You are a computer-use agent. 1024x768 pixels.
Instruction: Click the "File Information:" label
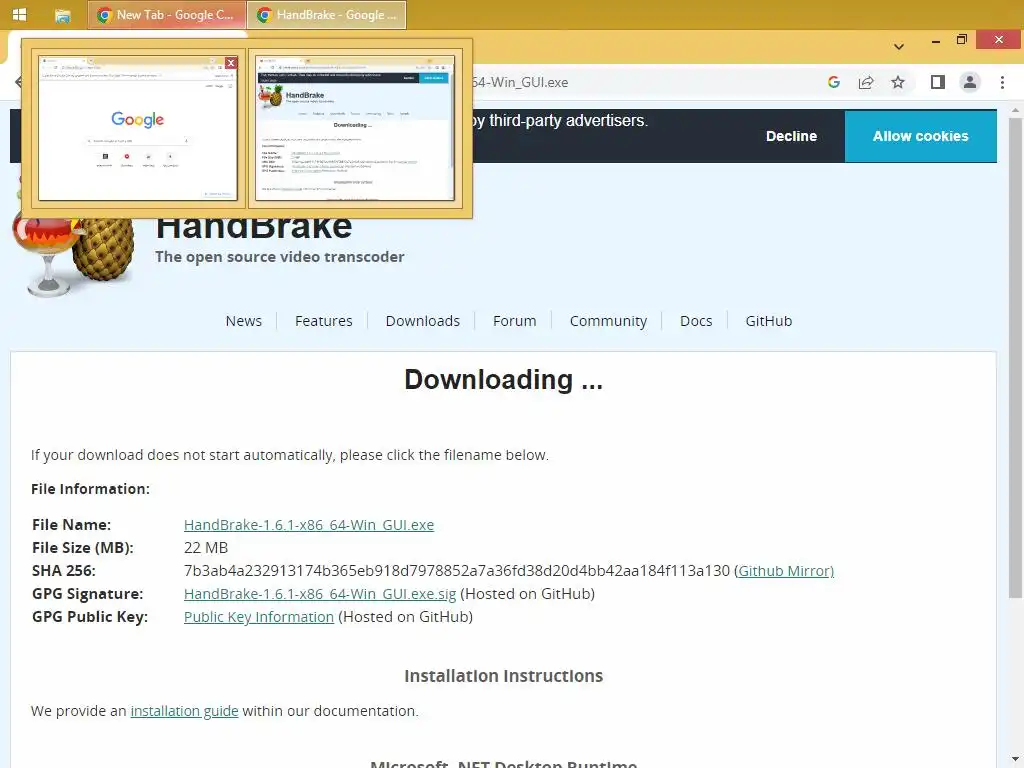click(90, 489)
